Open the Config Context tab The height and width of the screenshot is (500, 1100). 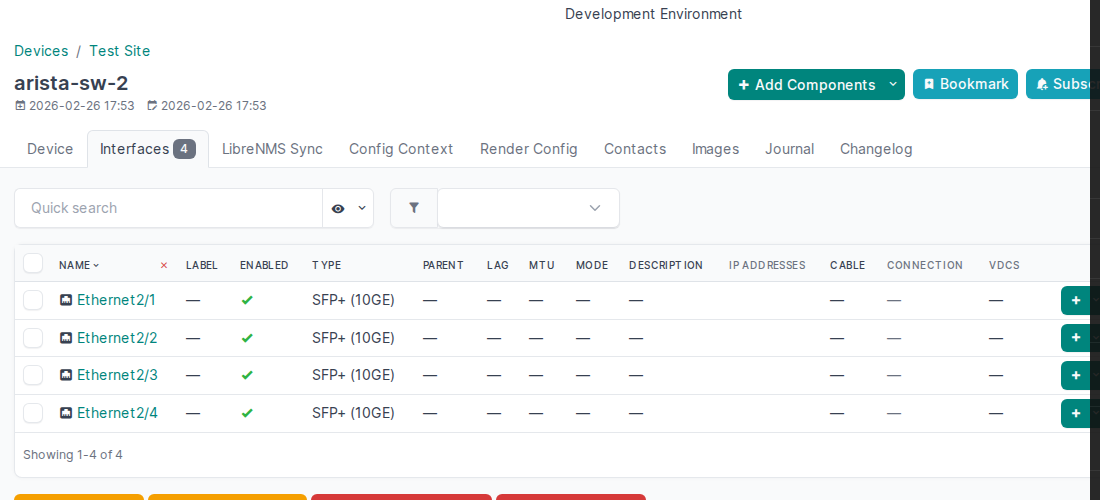click(x=401, y=149)
